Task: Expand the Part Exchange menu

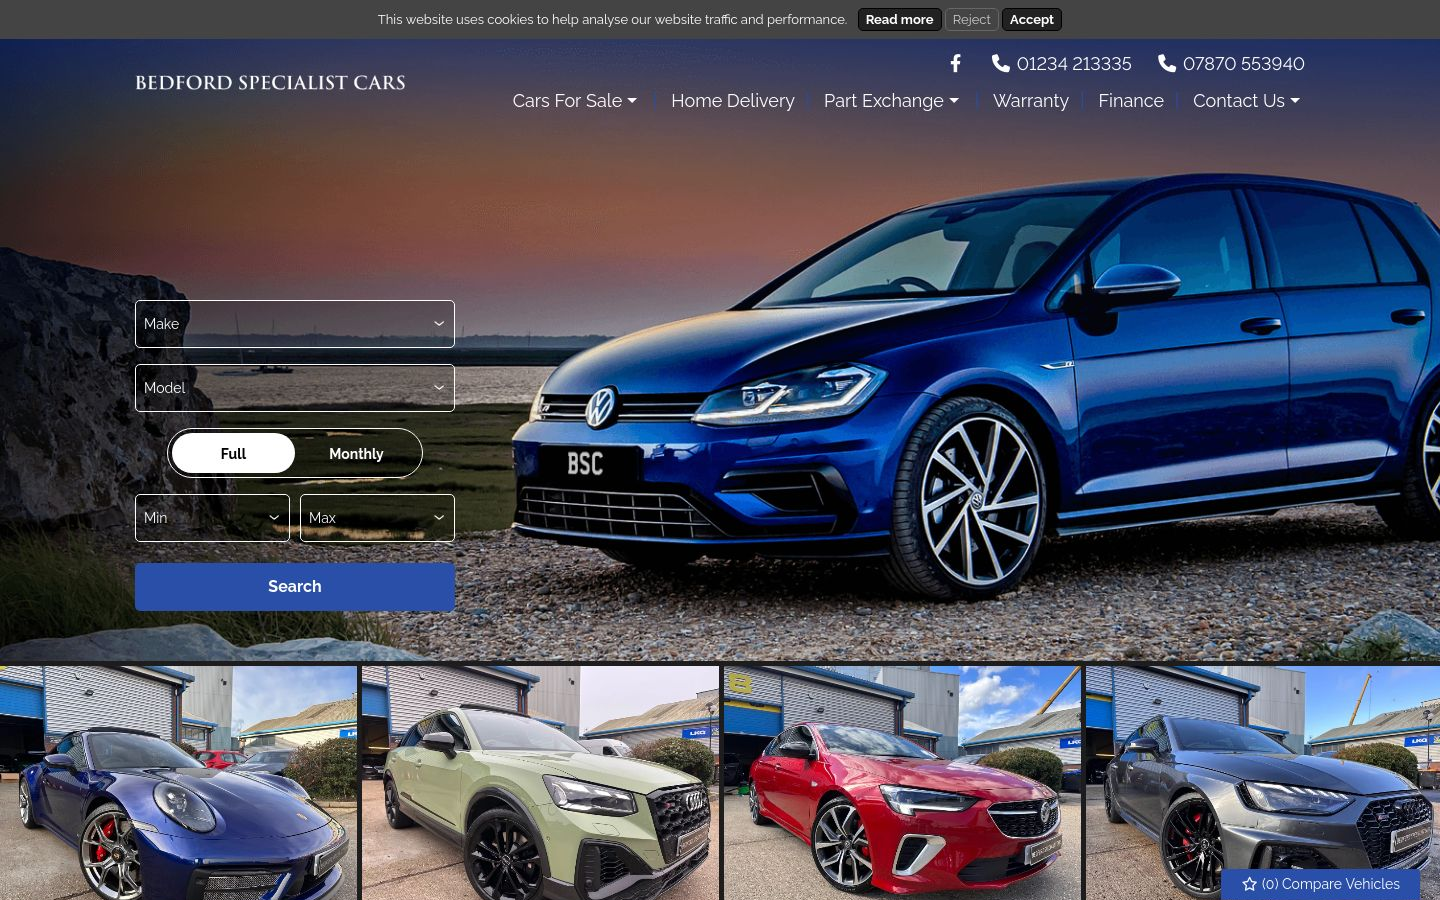Action: [891, 101]
